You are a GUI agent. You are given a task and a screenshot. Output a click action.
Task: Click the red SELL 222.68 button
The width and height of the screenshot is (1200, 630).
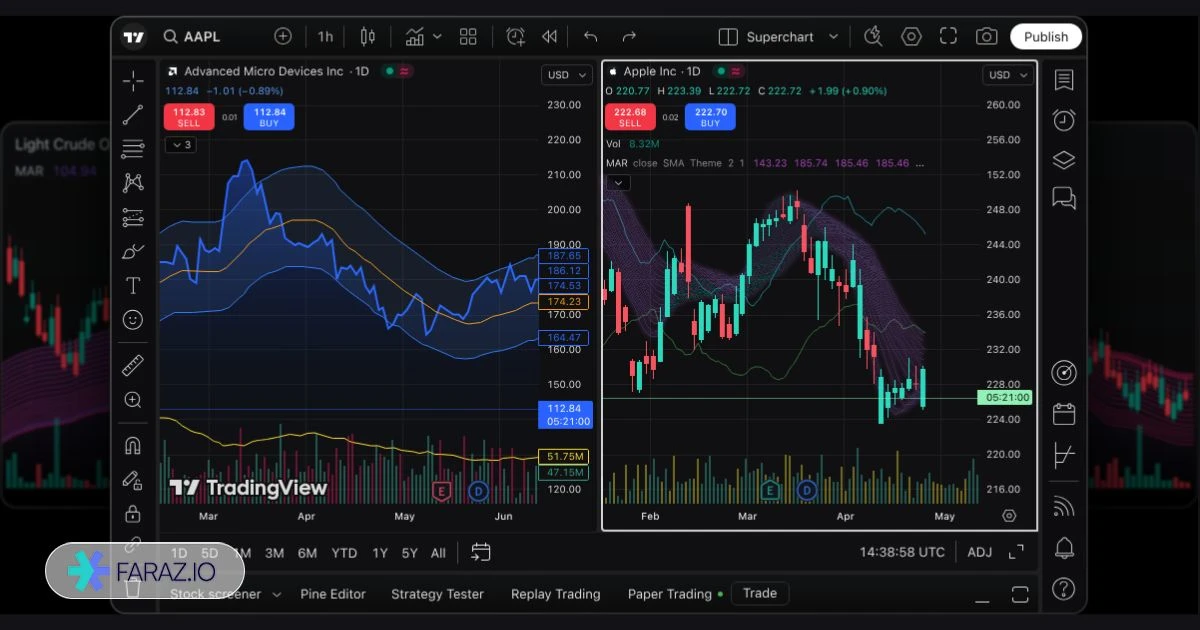(x=630, y=117)
